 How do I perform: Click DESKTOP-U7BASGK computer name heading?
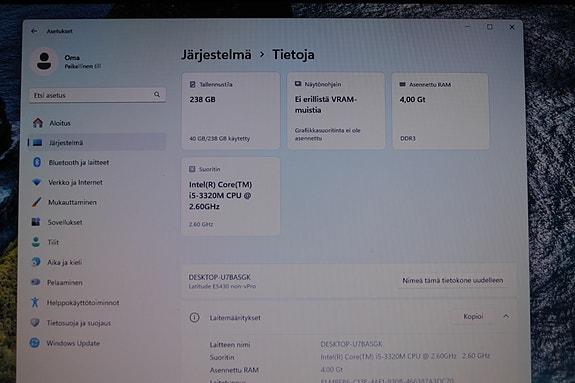click(220, 277)
